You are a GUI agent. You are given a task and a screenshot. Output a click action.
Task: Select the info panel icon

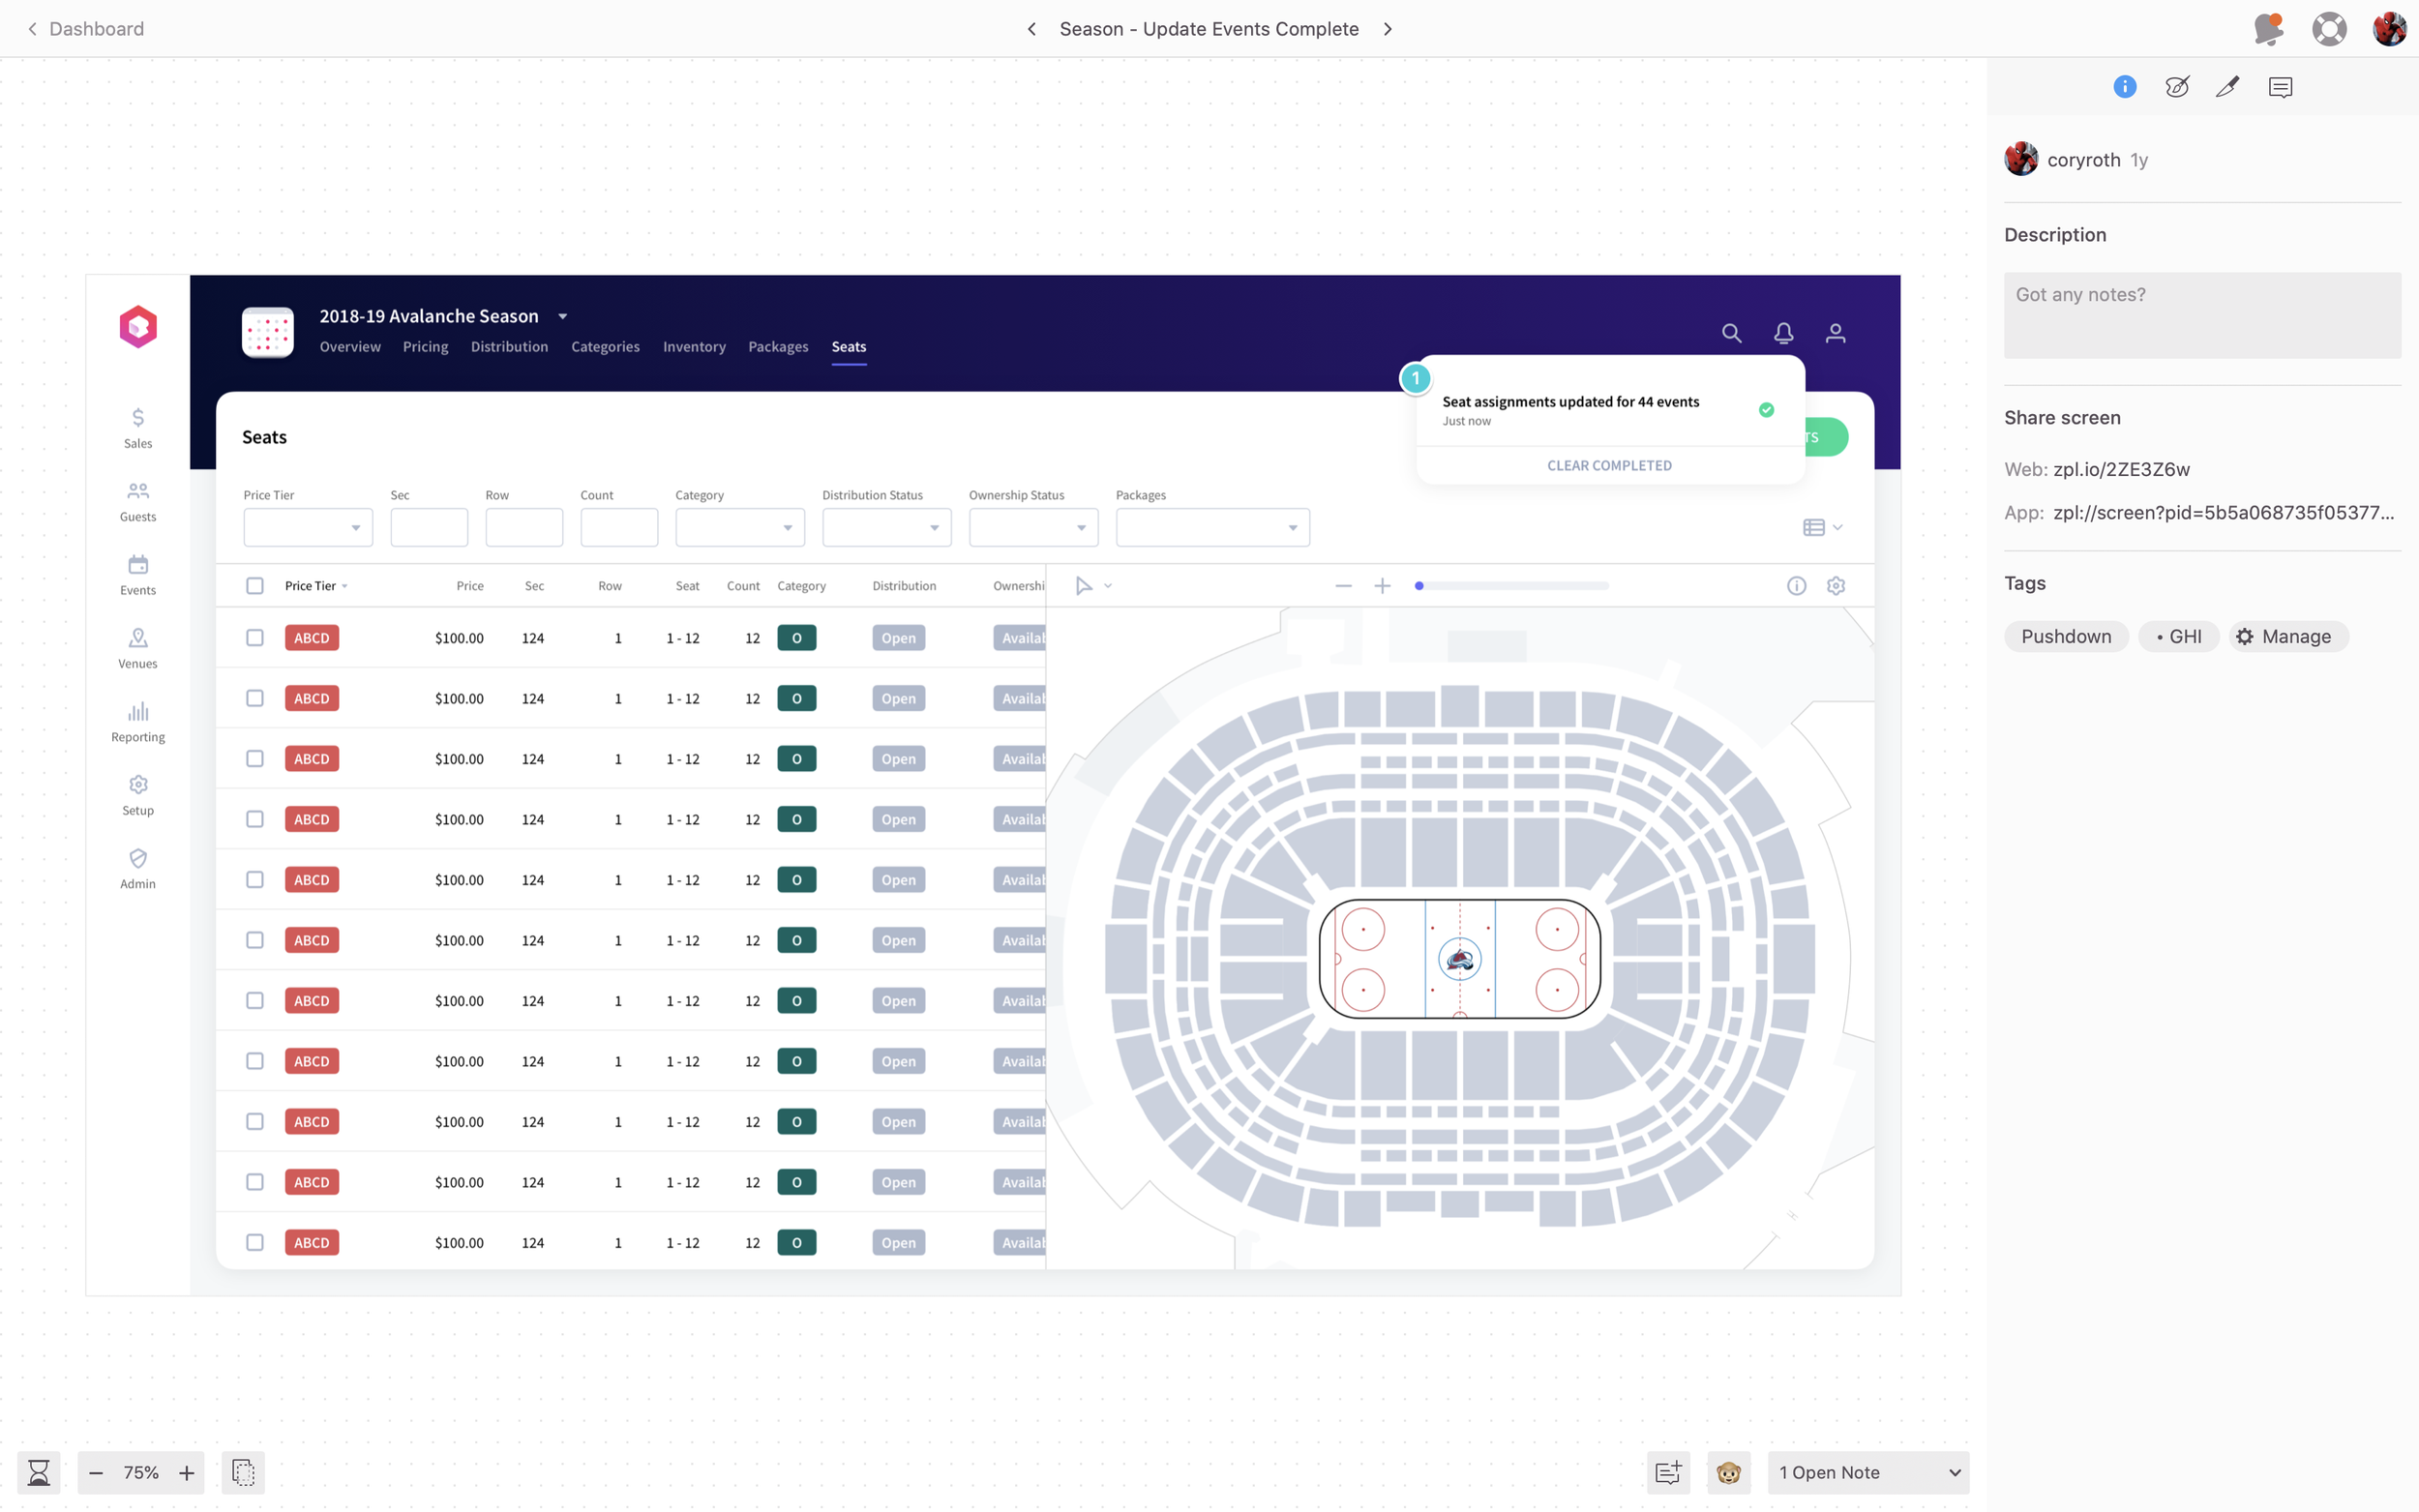[x=2124, y=87]
